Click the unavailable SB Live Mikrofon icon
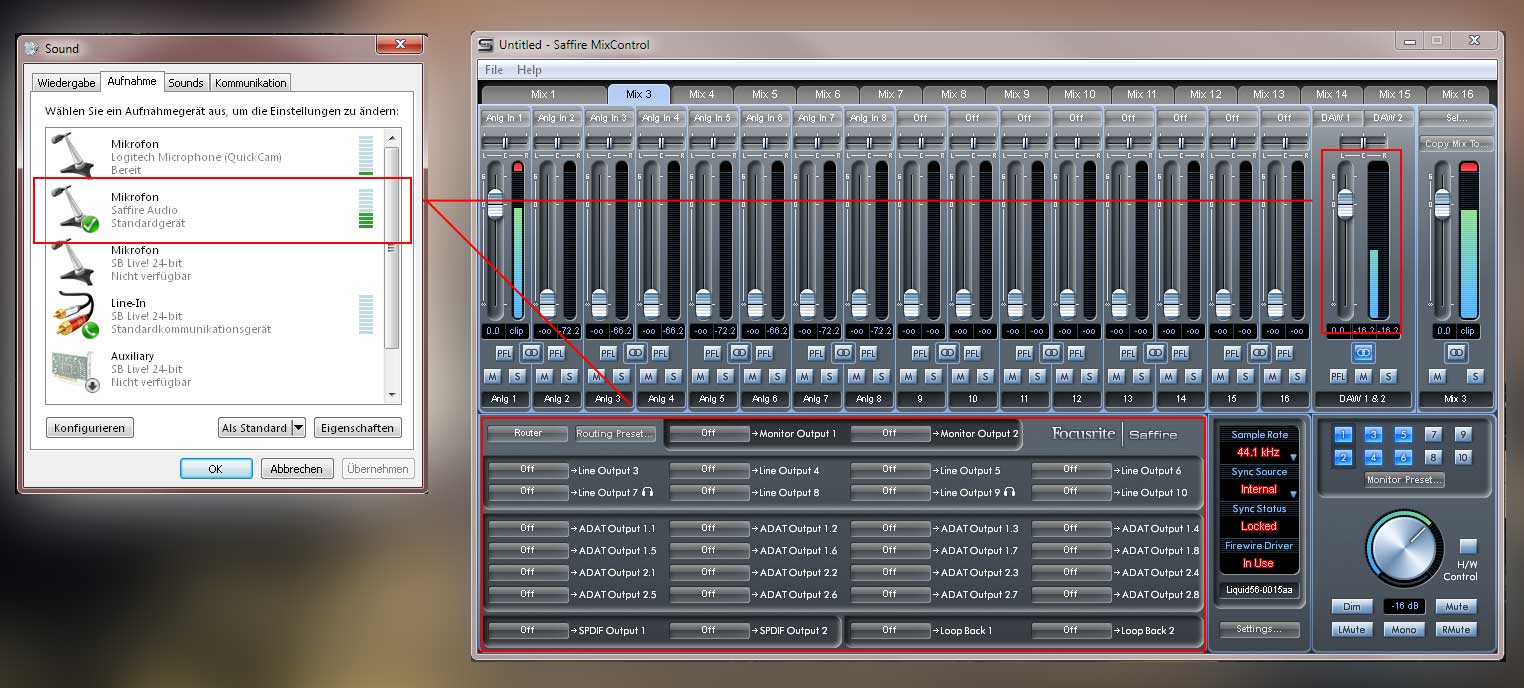The image size is (1524, 688). pos(74,262)
